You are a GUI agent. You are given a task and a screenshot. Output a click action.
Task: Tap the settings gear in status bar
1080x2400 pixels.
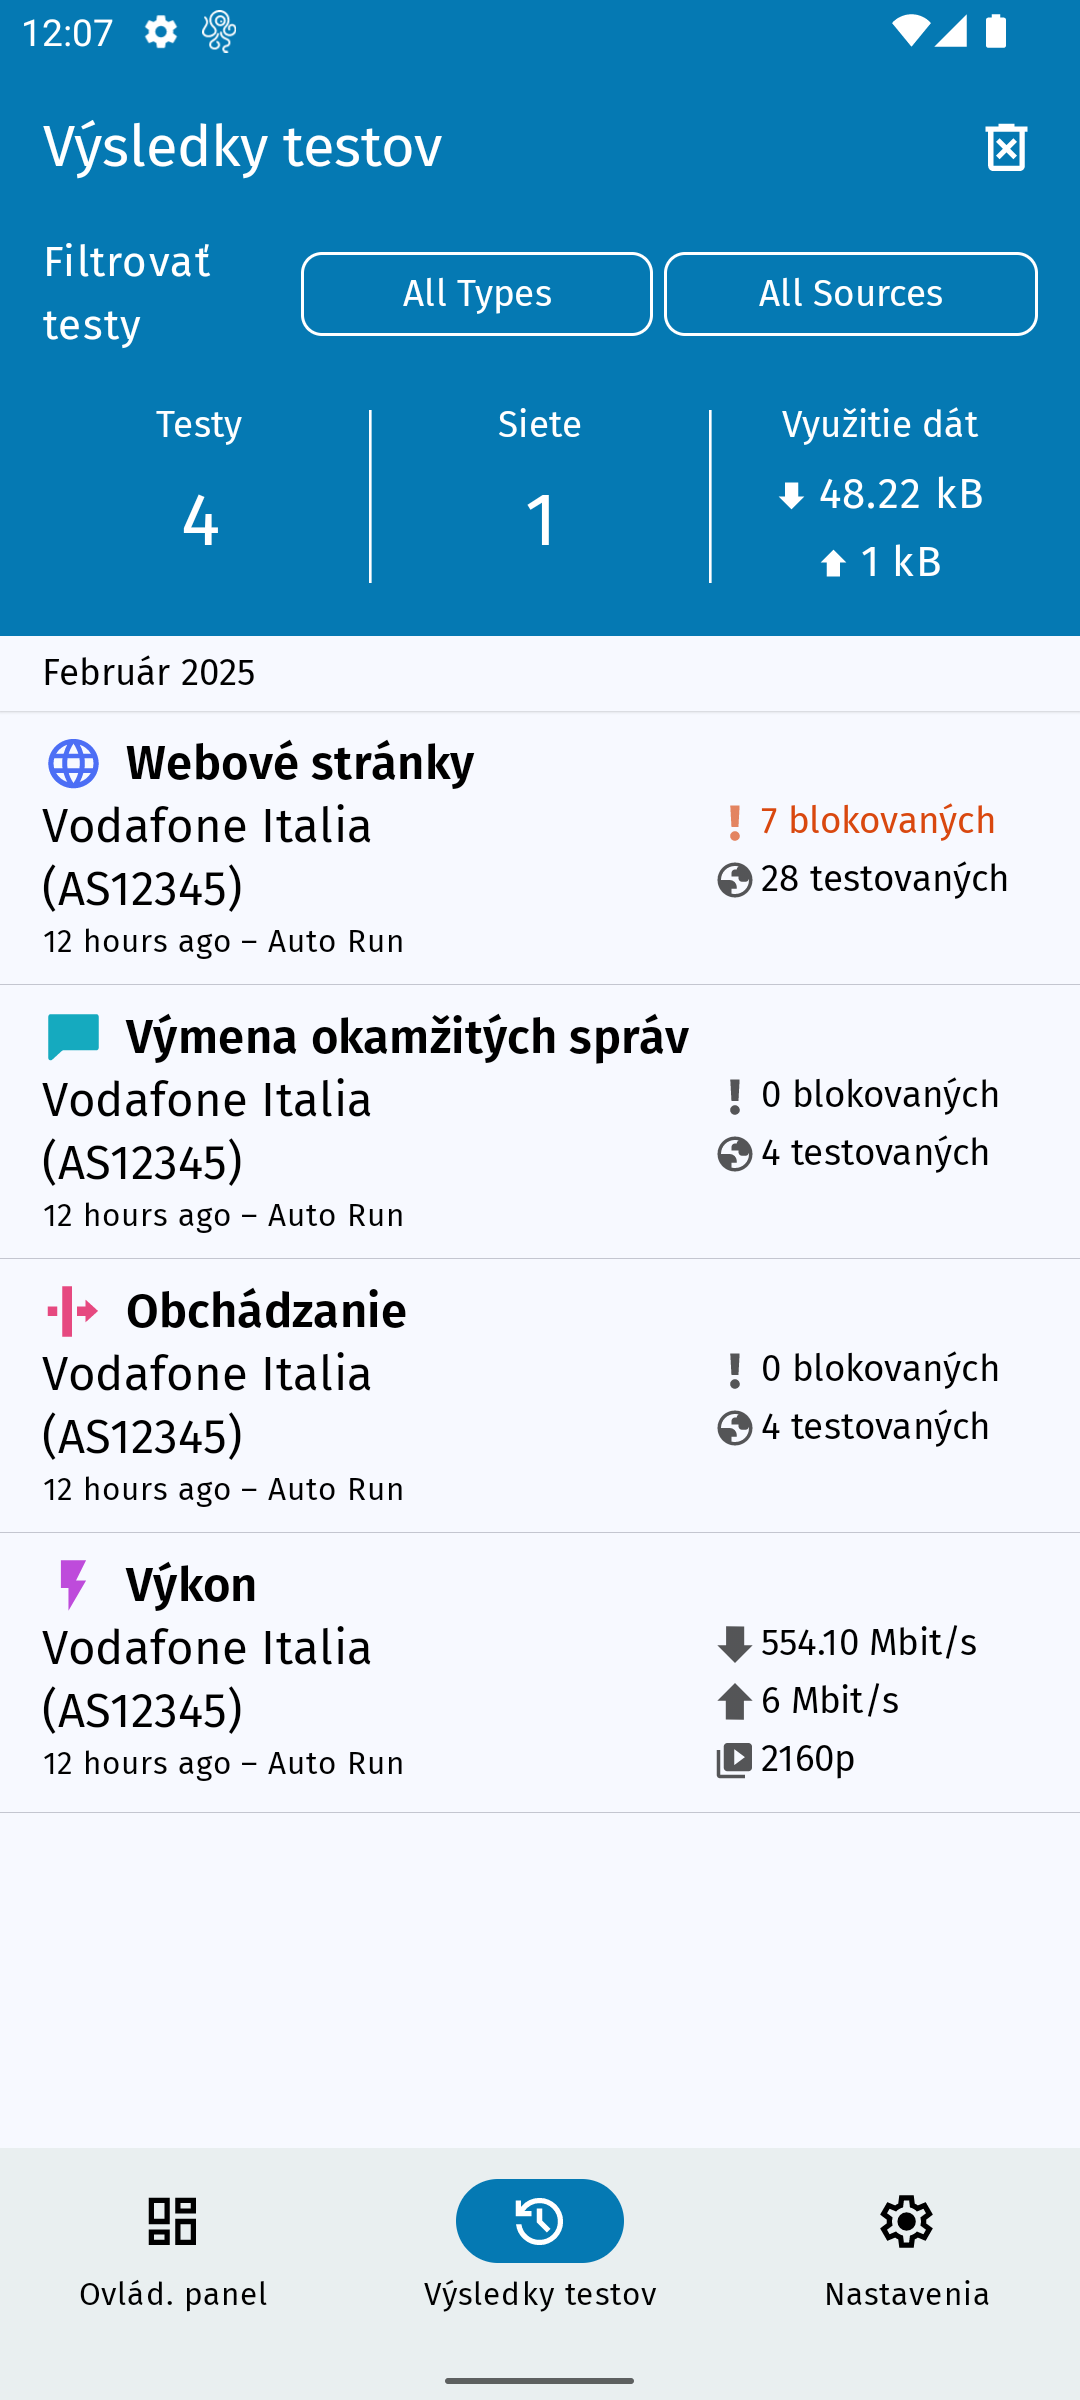[161, 32]
